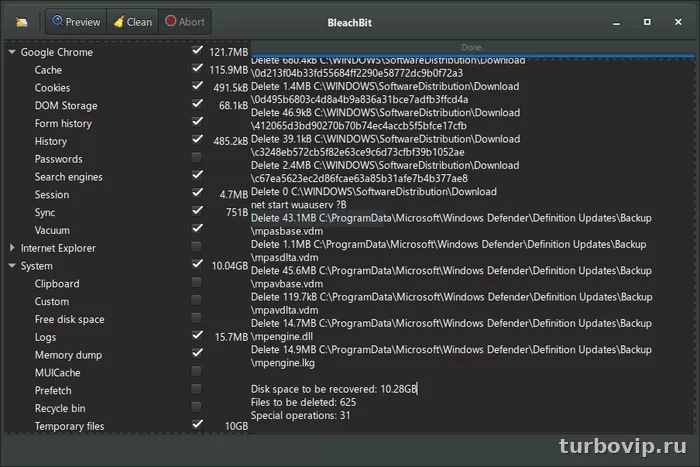
Task: Check the Free disk space checkbox
Action: tap(196, 317)
